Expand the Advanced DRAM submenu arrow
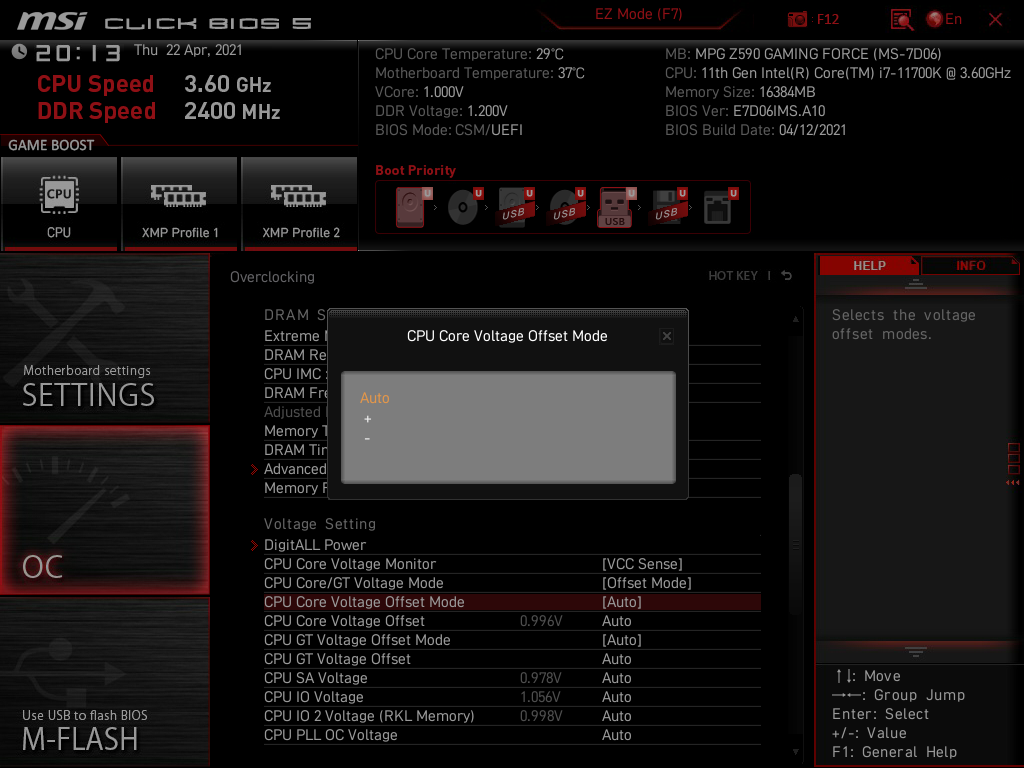 point(254,469)
